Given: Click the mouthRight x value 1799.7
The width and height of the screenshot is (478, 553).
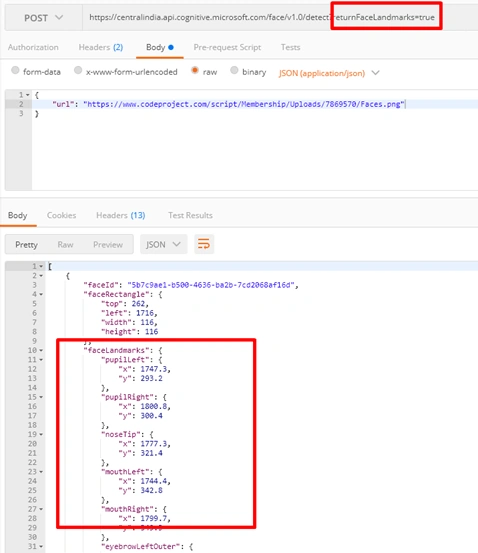Looking at the screenshot, I should [153, 519].
